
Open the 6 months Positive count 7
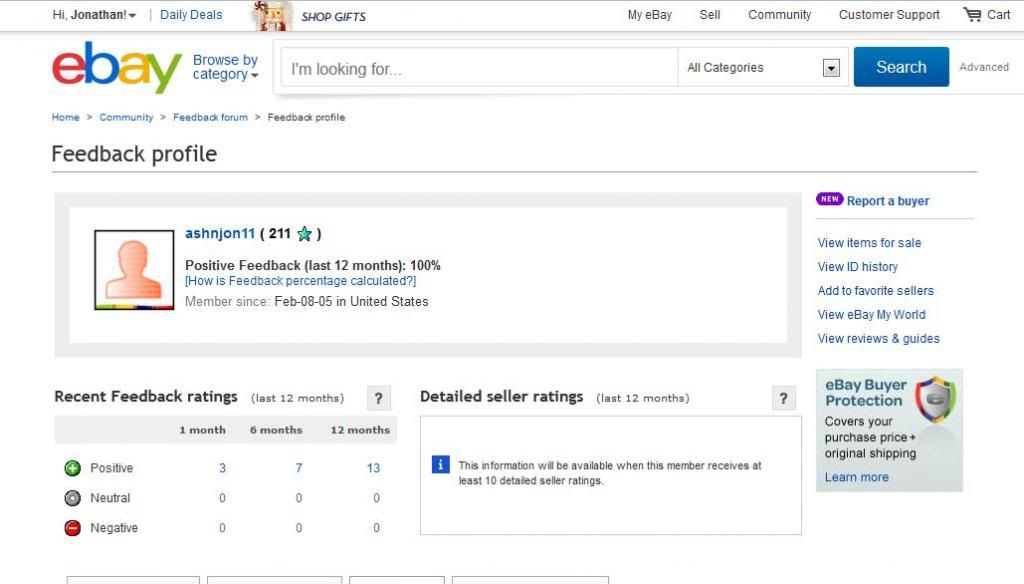pyautogui.click(x=298, y=468)
